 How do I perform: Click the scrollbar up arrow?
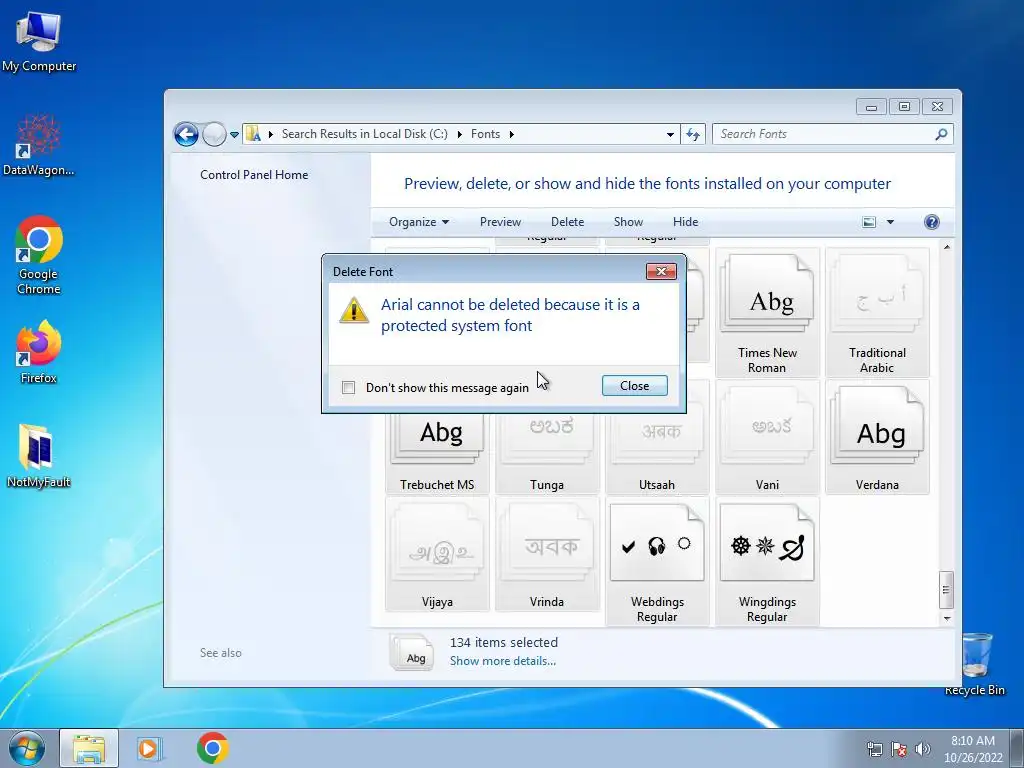(x=946, y=247)
